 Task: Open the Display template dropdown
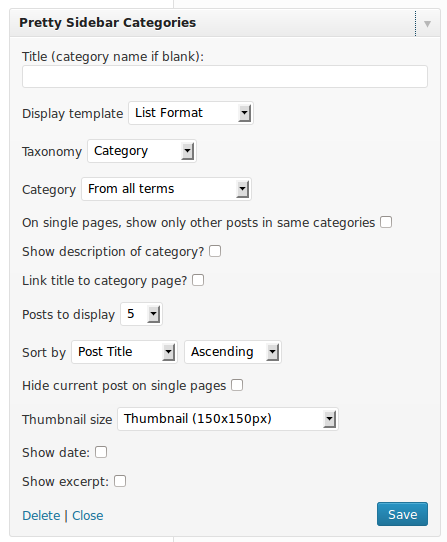coord(191,113)
